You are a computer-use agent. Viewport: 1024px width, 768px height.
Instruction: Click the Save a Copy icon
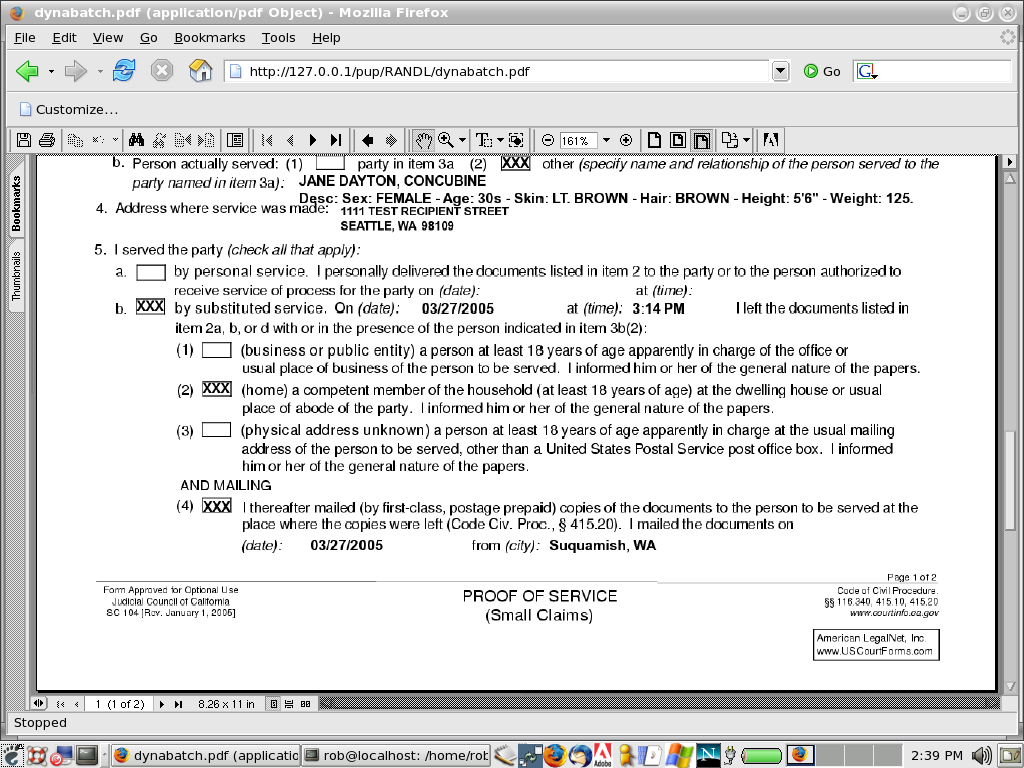[24, 140]
